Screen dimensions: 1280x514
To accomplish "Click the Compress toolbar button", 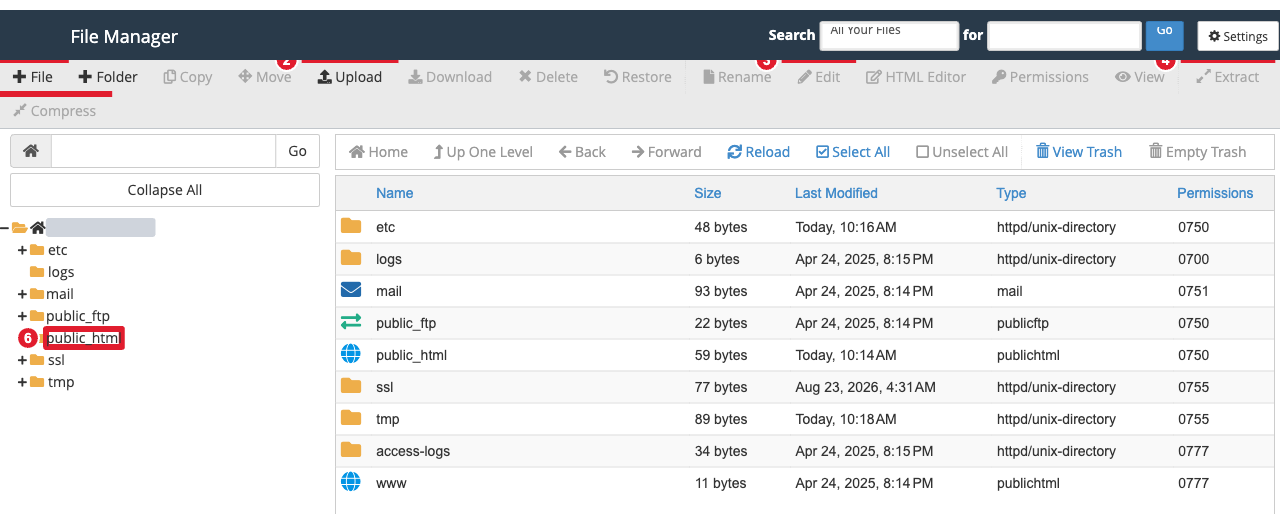I will (55, 111).
